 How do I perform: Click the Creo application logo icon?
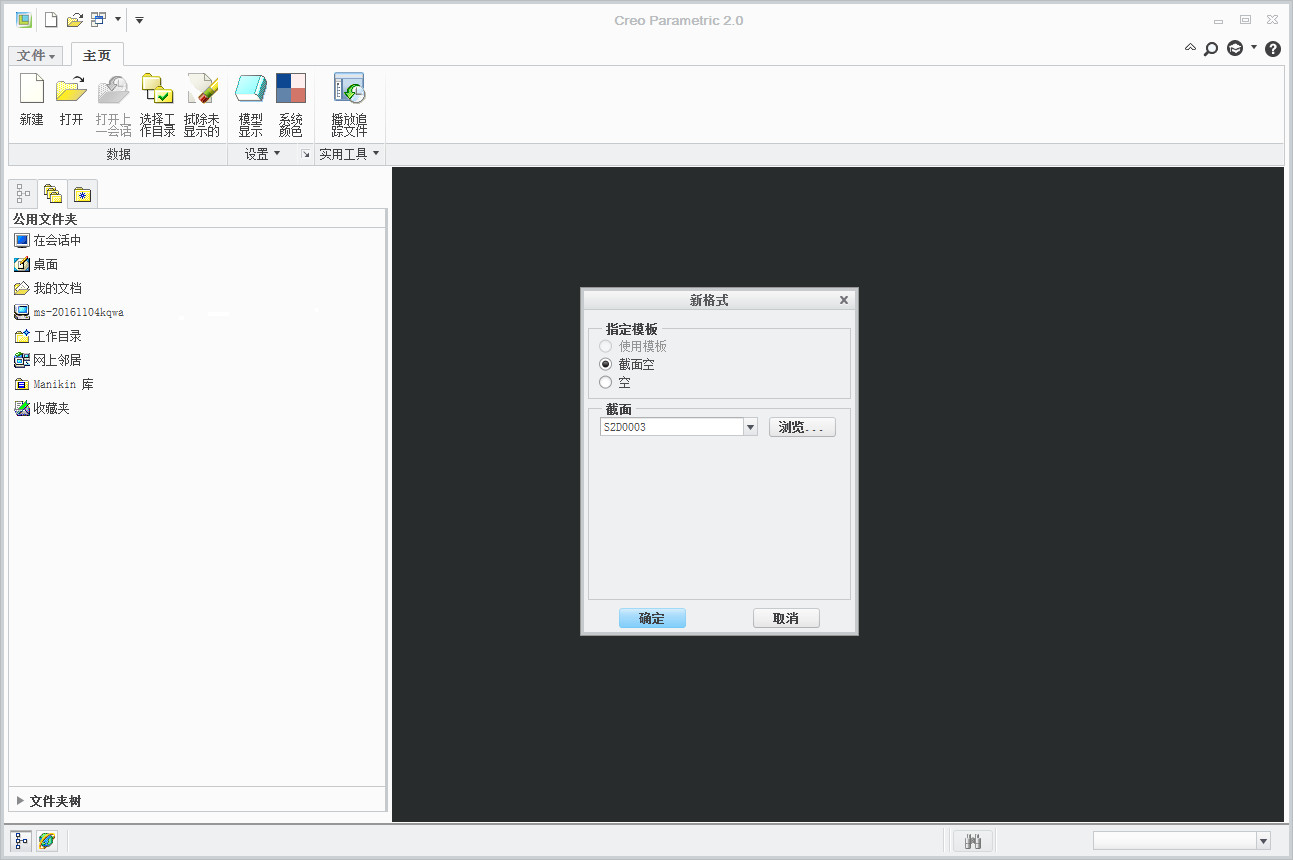coord(23,20)
